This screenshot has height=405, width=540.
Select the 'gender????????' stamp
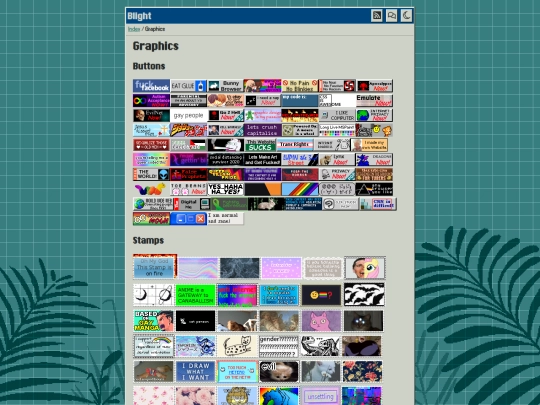(x=279, y=346)
